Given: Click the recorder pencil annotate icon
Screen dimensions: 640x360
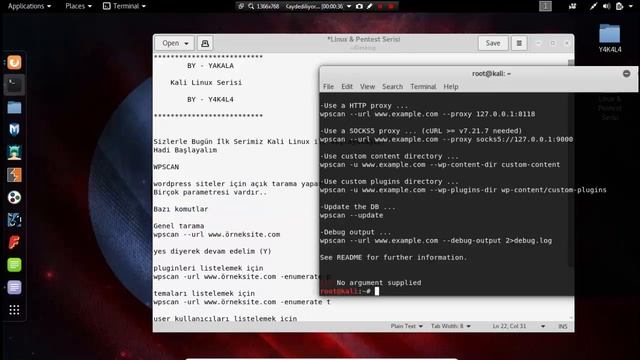Looking at the screenshot, I should tap(370, 6).
